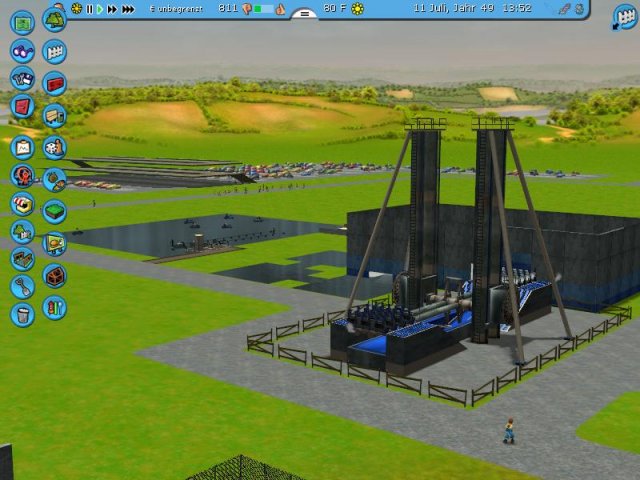Open shops and stalls icon
This screenshot has height=480, width=640.
click(22, 204)
